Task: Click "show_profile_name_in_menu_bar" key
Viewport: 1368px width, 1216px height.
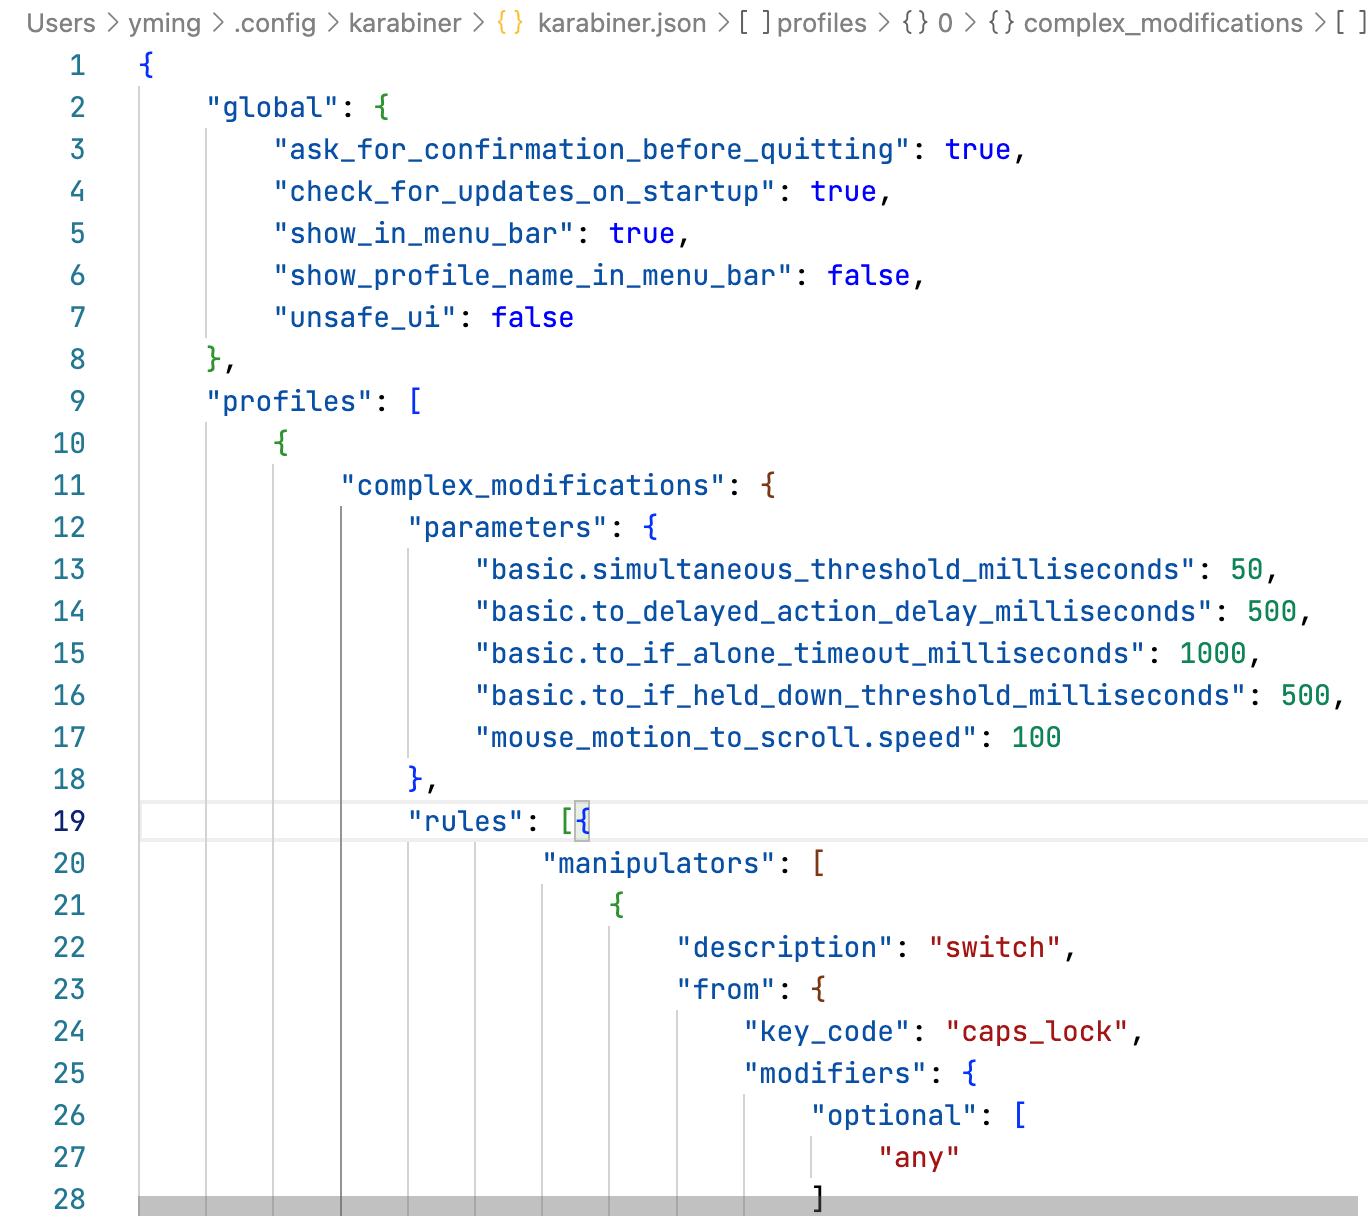Action: coord(533,275)
